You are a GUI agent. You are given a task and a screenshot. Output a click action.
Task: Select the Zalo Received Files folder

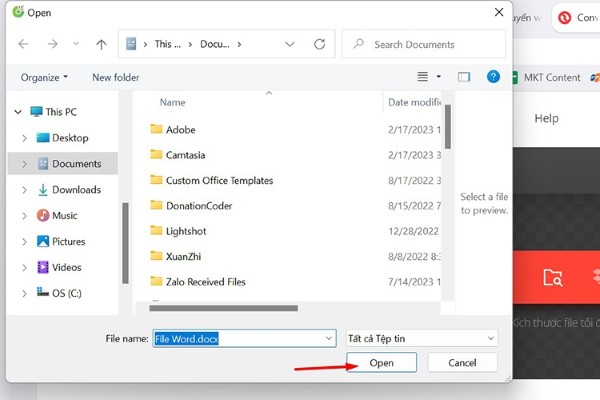[205, 282]
